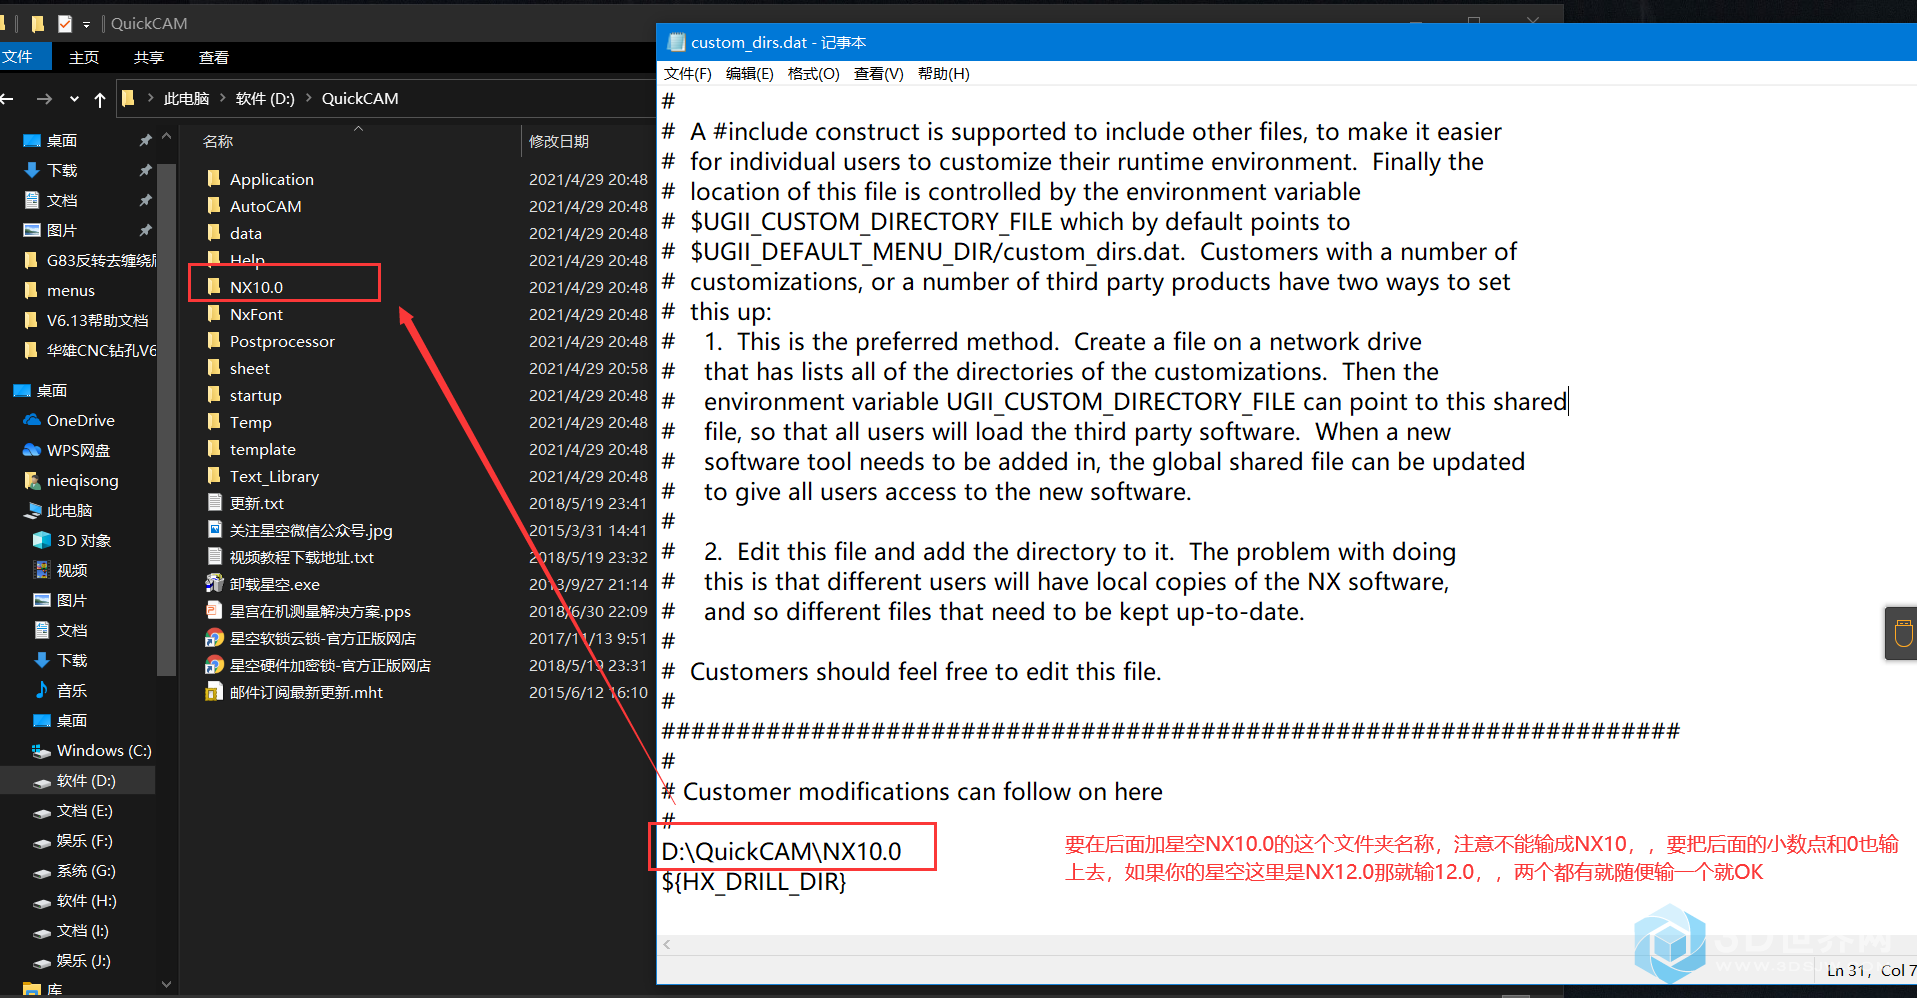Open V6.13帮助文档 quick access folder
The width and height of the screenshot is (1917, 998).
[97, 320]
